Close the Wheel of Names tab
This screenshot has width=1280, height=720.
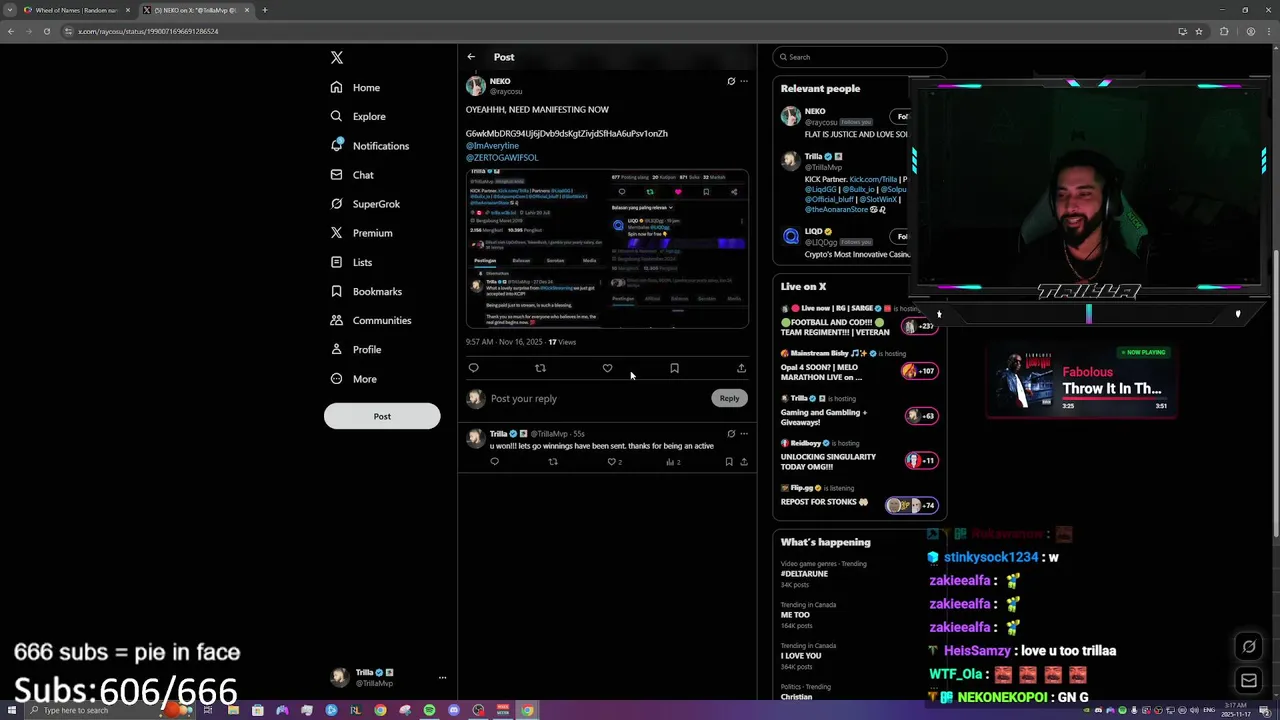pos(128,10)
